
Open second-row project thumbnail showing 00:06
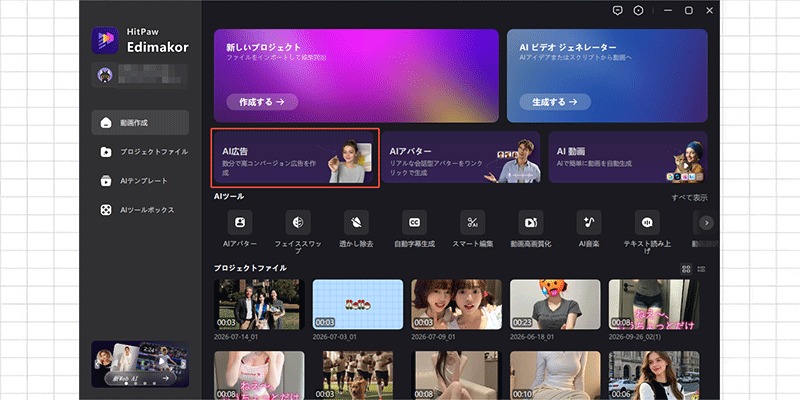(x=654, y=375)
